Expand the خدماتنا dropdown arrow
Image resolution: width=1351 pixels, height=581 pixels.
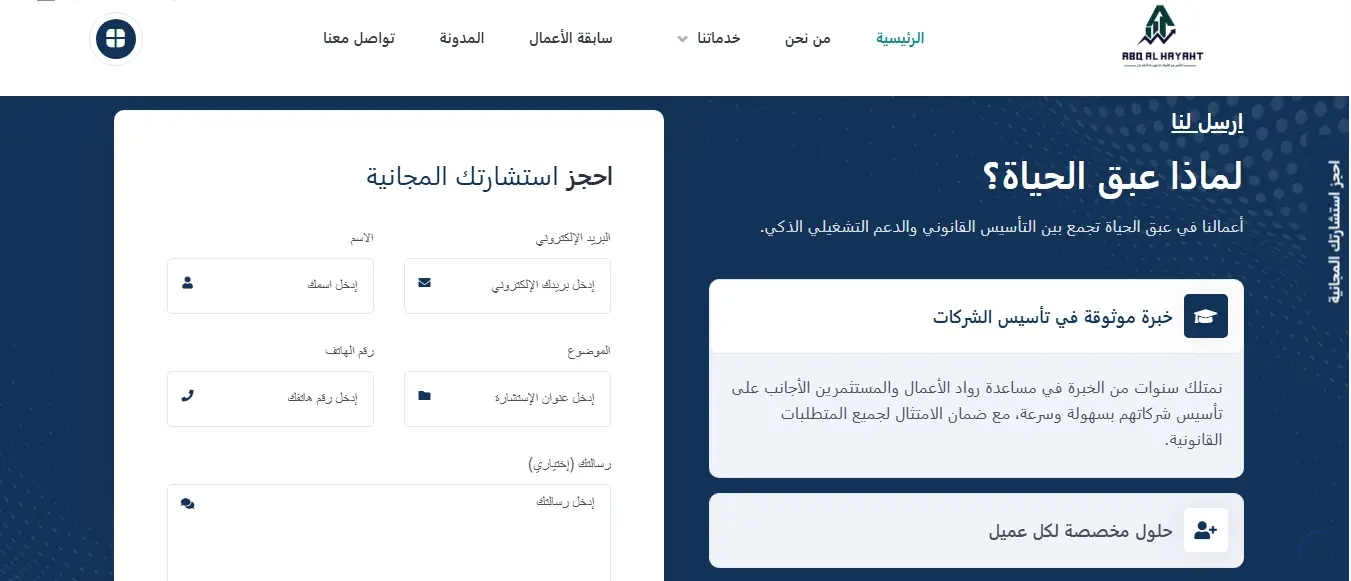tap(682, 39)
